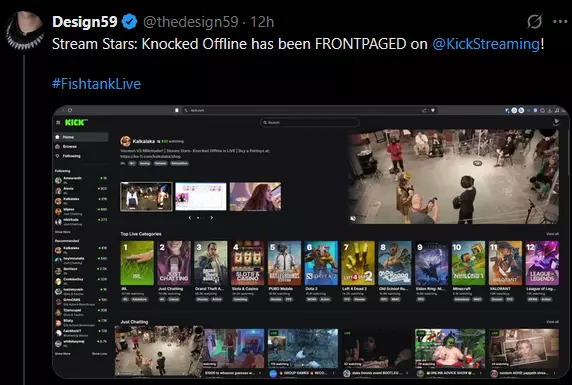
Task: Click the Grok explain icon on the tweet
Action: (534, 22)
